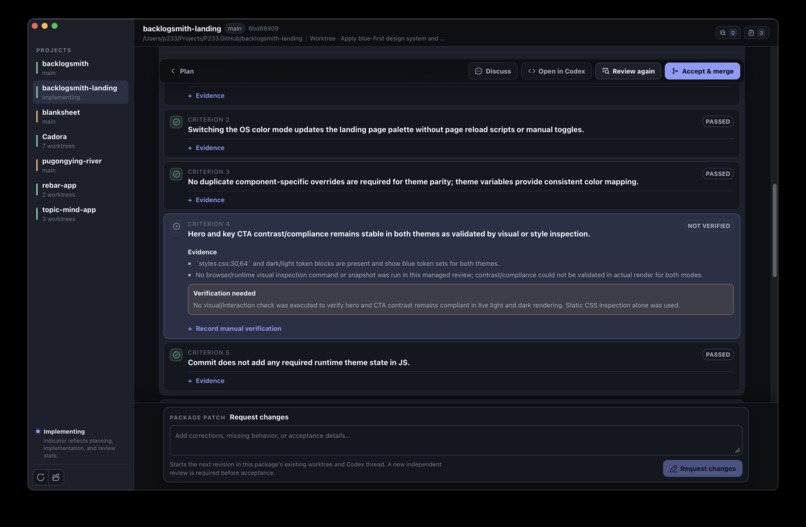Click the search counter icon in title bar
The width and height of the screenshot is (806, 527).
pyautogui.click(x=728, y=32)
